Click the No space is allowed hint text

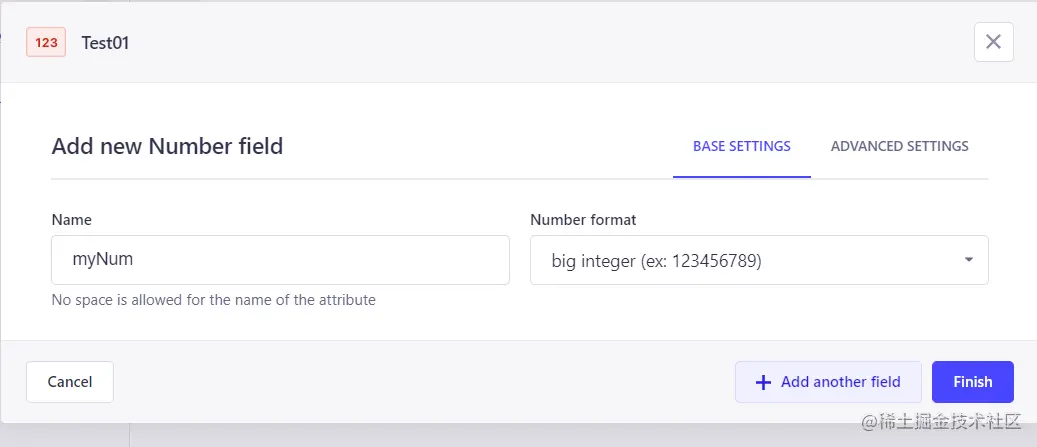tap(213, 300)
